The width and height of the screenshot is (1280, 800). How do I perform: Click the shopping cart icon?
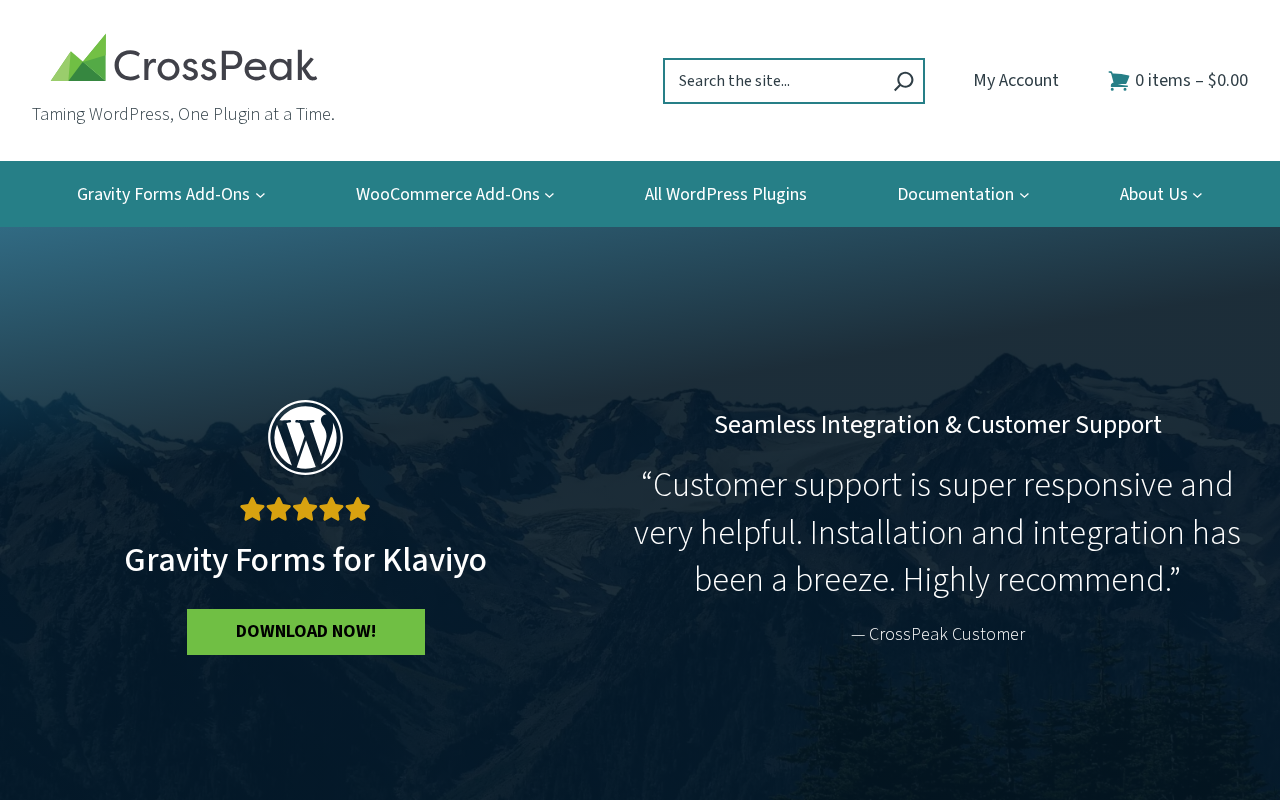click(x=1119, y=81)
